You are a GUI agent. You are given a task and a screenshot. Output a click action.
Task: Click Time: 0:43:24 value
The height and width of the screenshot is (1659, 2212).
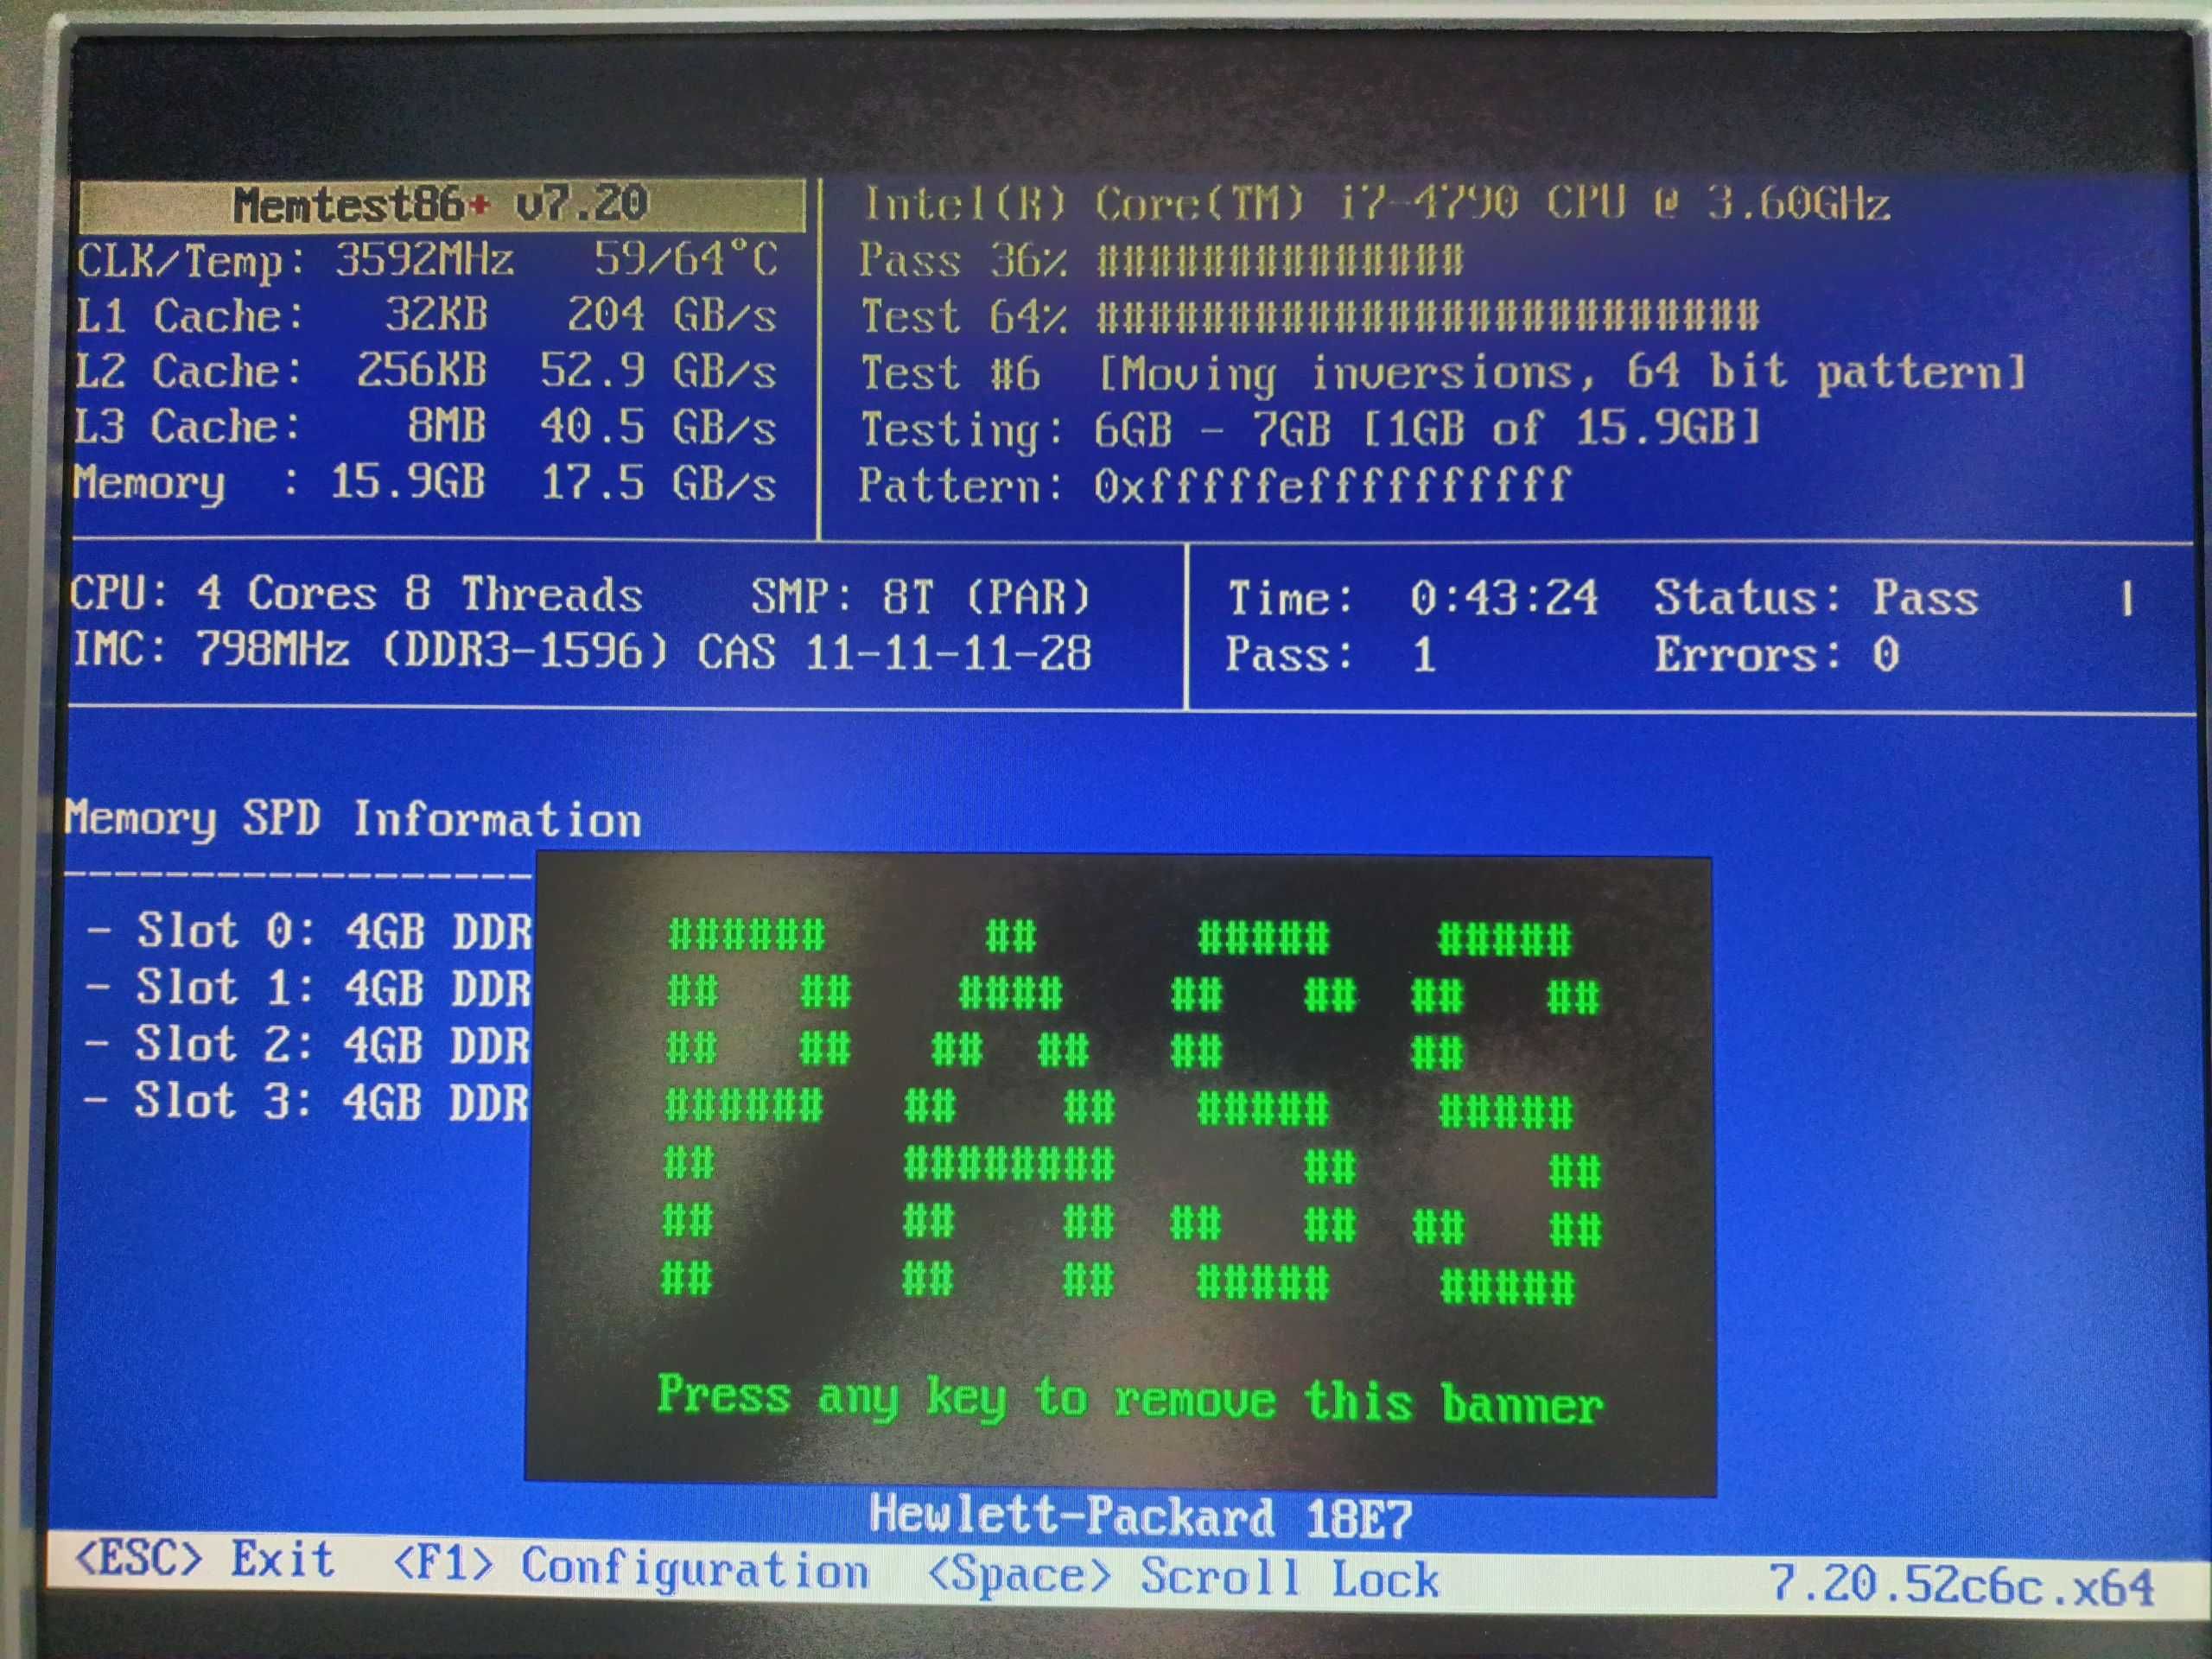tap(1413, 598)
